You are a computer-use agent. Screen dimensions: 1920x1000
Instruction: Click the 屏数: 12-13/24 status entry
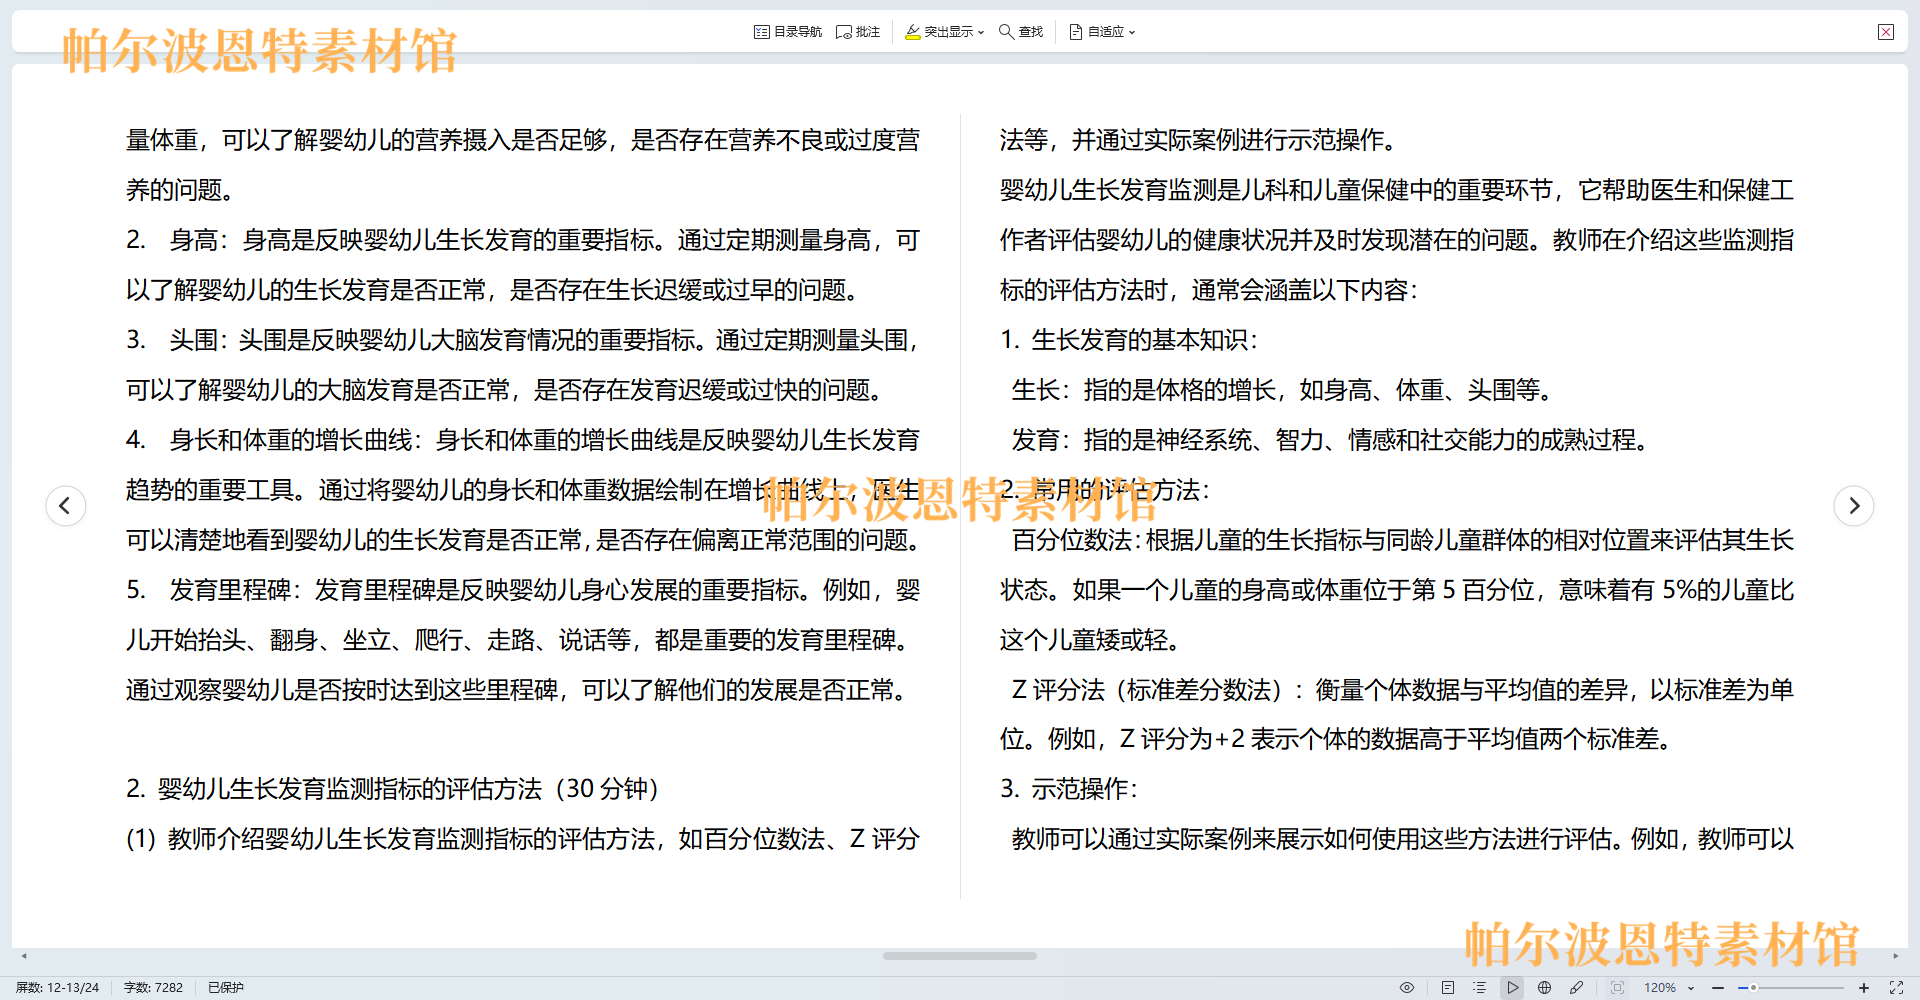coord(57,987)
